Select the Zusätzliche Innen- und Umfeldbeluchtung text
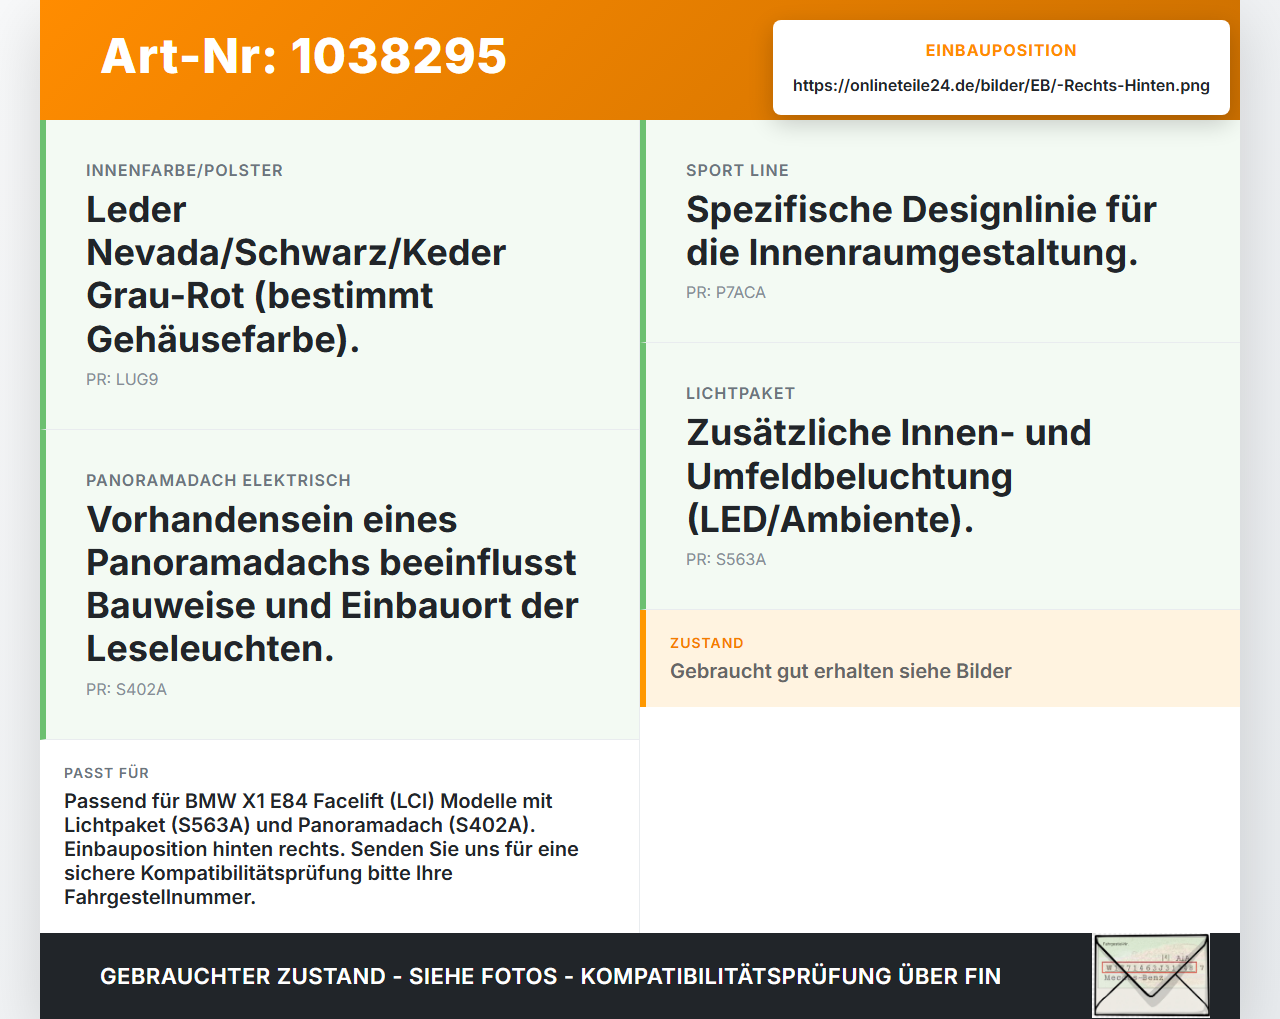1280x1019 pixels. pos(889,476)
